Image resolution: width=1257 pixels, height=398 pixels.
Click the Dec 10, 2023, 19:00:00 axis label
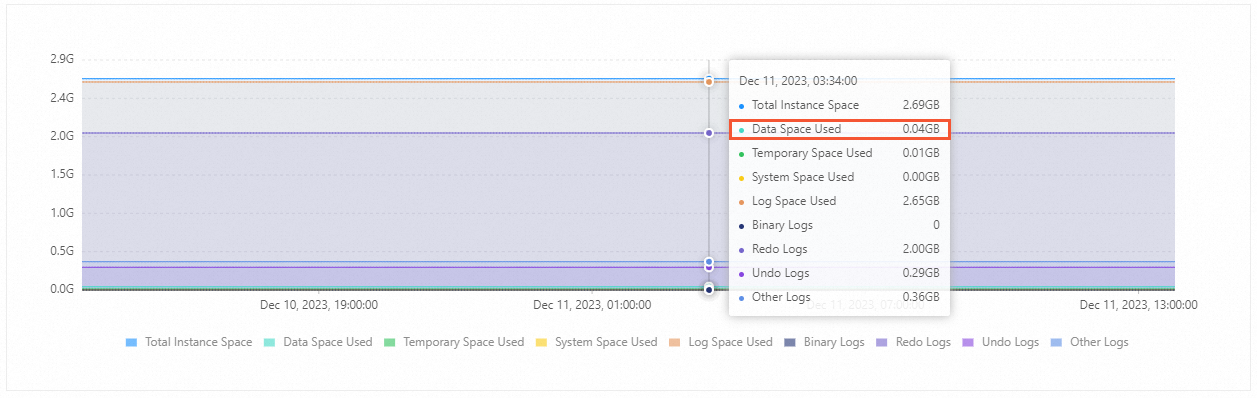[318, 304]
